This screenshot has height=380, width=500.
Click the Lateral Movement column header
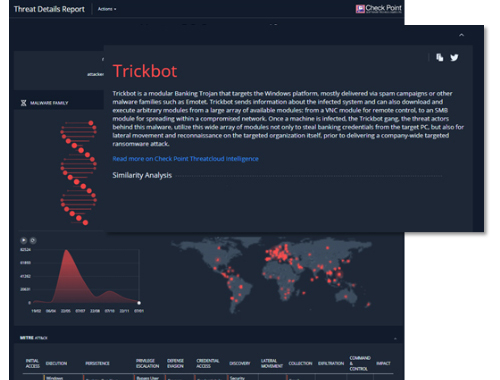click(x=272, y=363)
